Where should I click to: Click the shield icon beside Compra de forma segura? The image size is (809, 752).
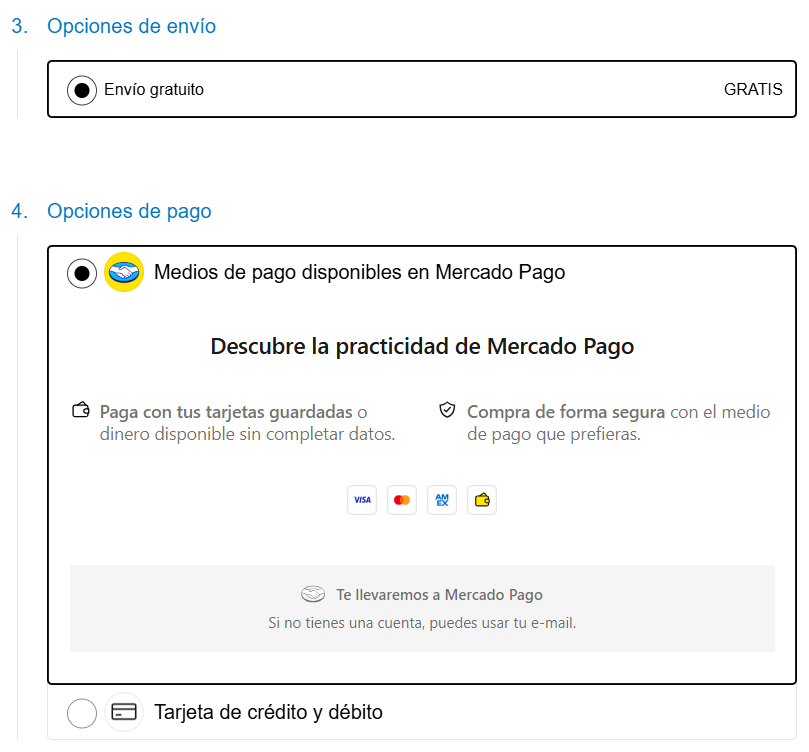pos(447,411)
